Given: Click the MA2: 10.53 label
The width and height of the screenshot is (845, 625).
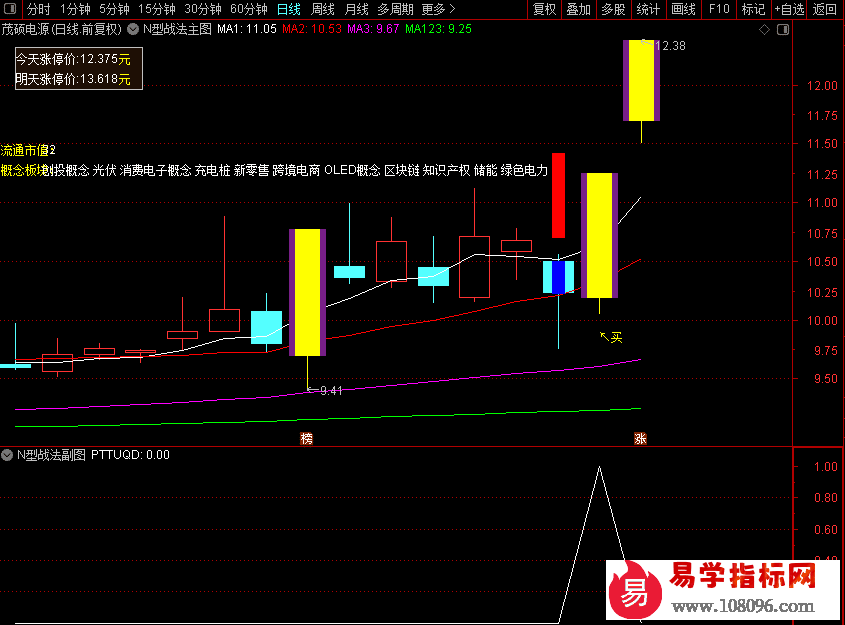Looking at the screenshot, I should [312, 29].
